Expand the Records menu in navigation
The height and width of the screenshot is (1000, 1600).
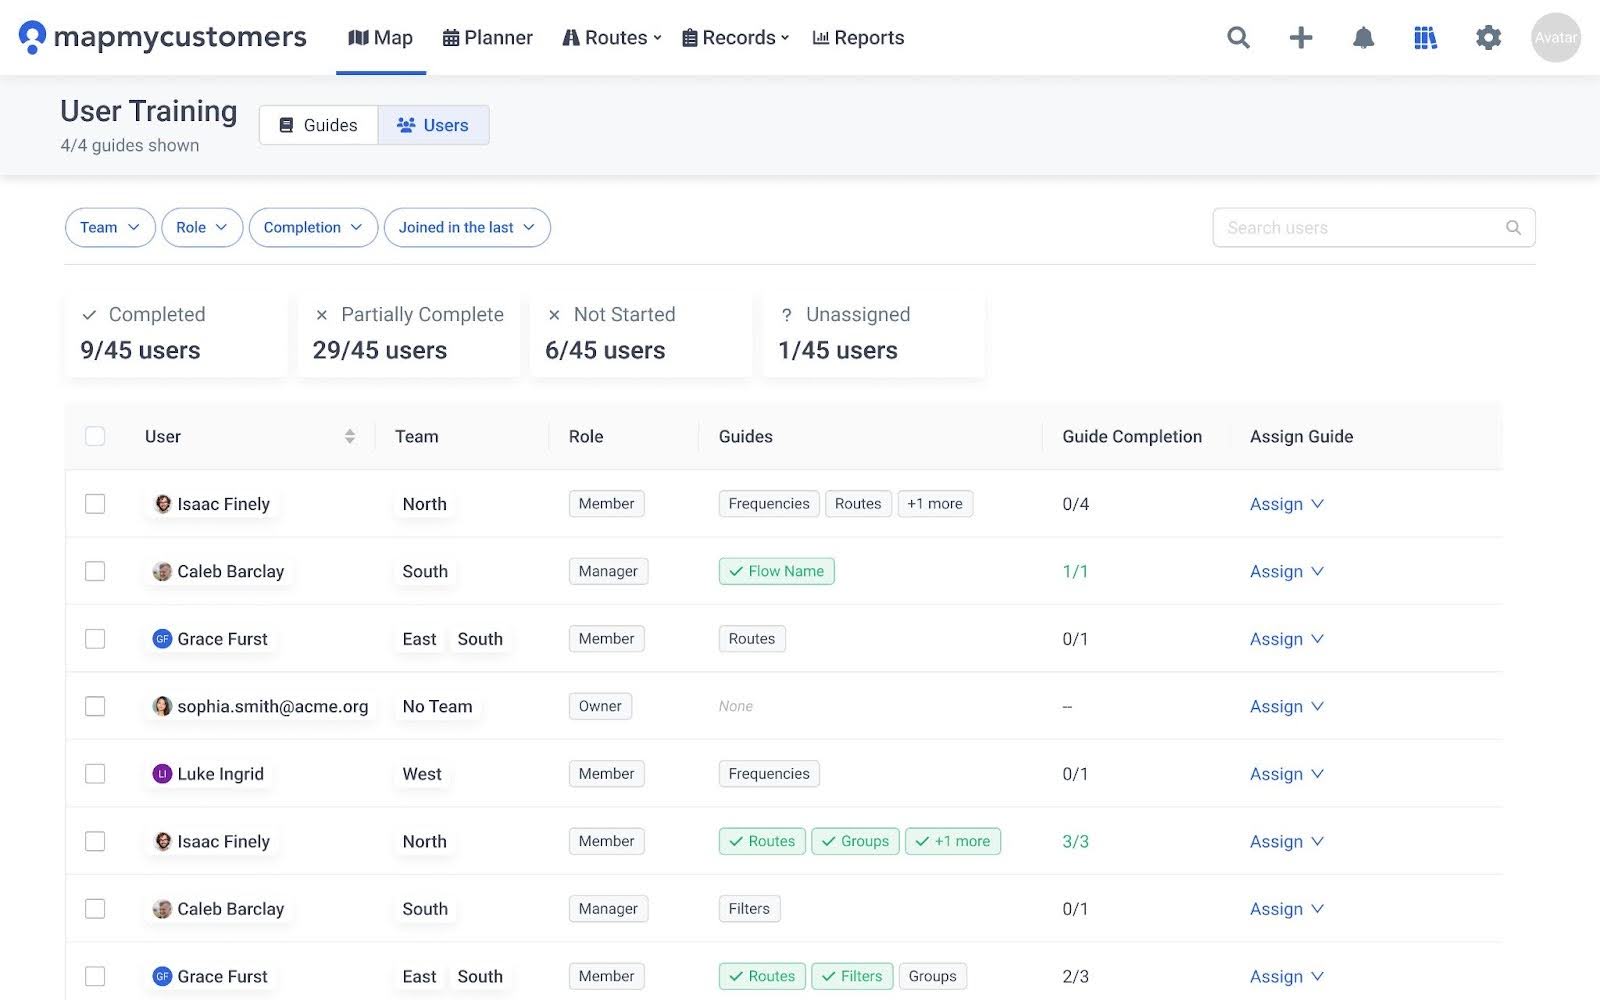[x=736, y=38]
